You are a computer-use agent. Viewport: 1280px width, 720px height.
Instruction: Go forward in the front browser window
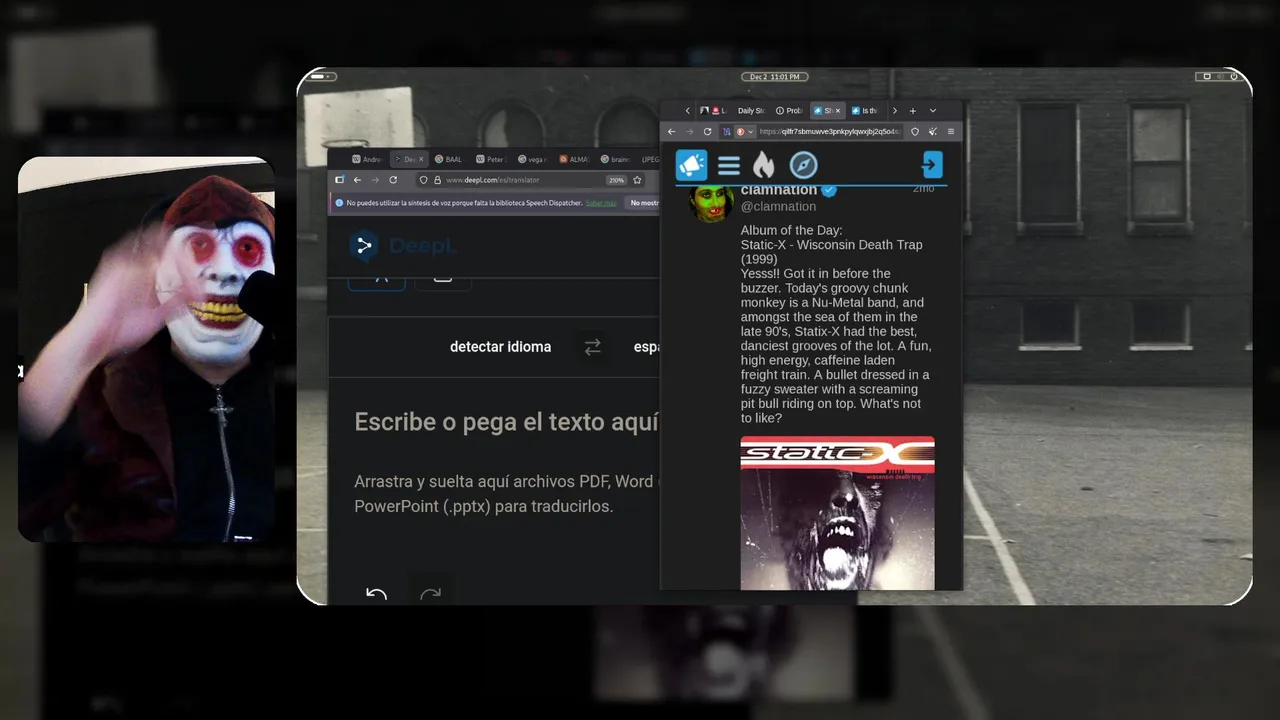coord(689,131)
